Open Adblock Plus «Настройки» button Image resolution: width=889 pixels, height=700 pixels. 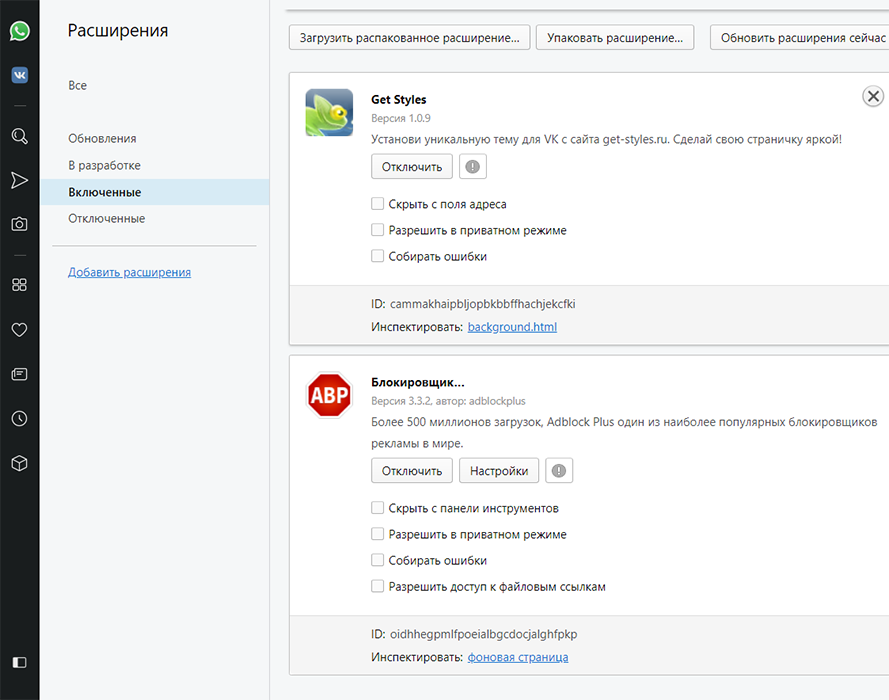499,471
